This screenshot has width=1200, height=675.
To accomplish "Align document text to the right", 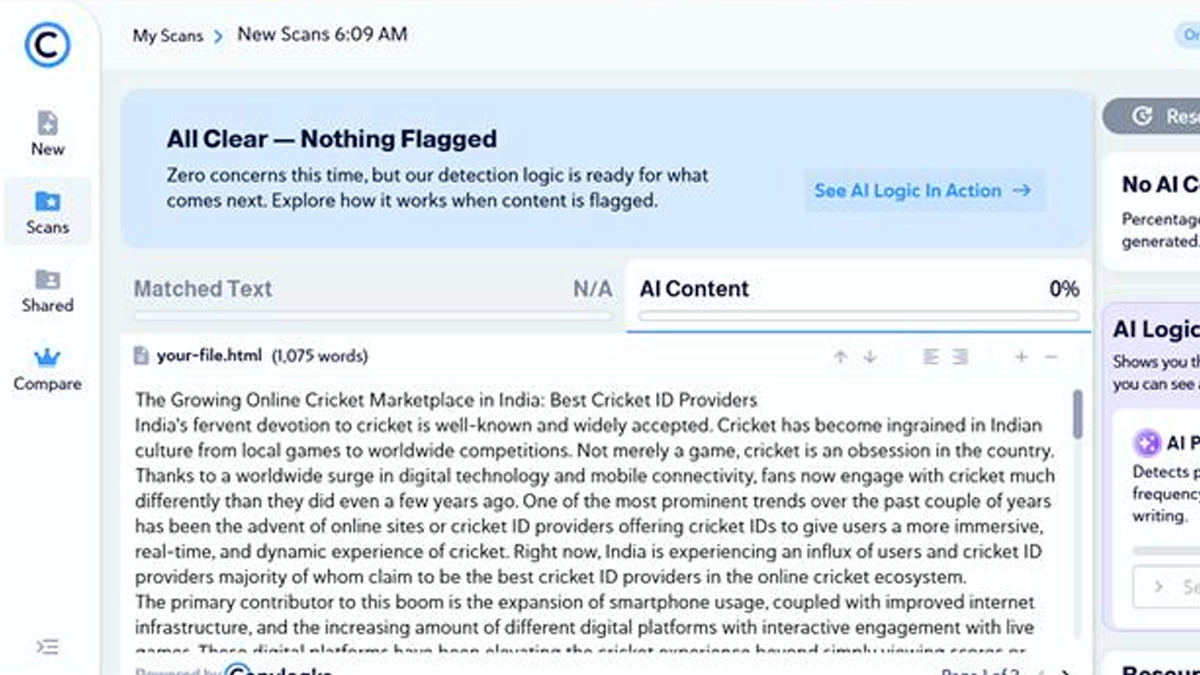I will (960, 357).
